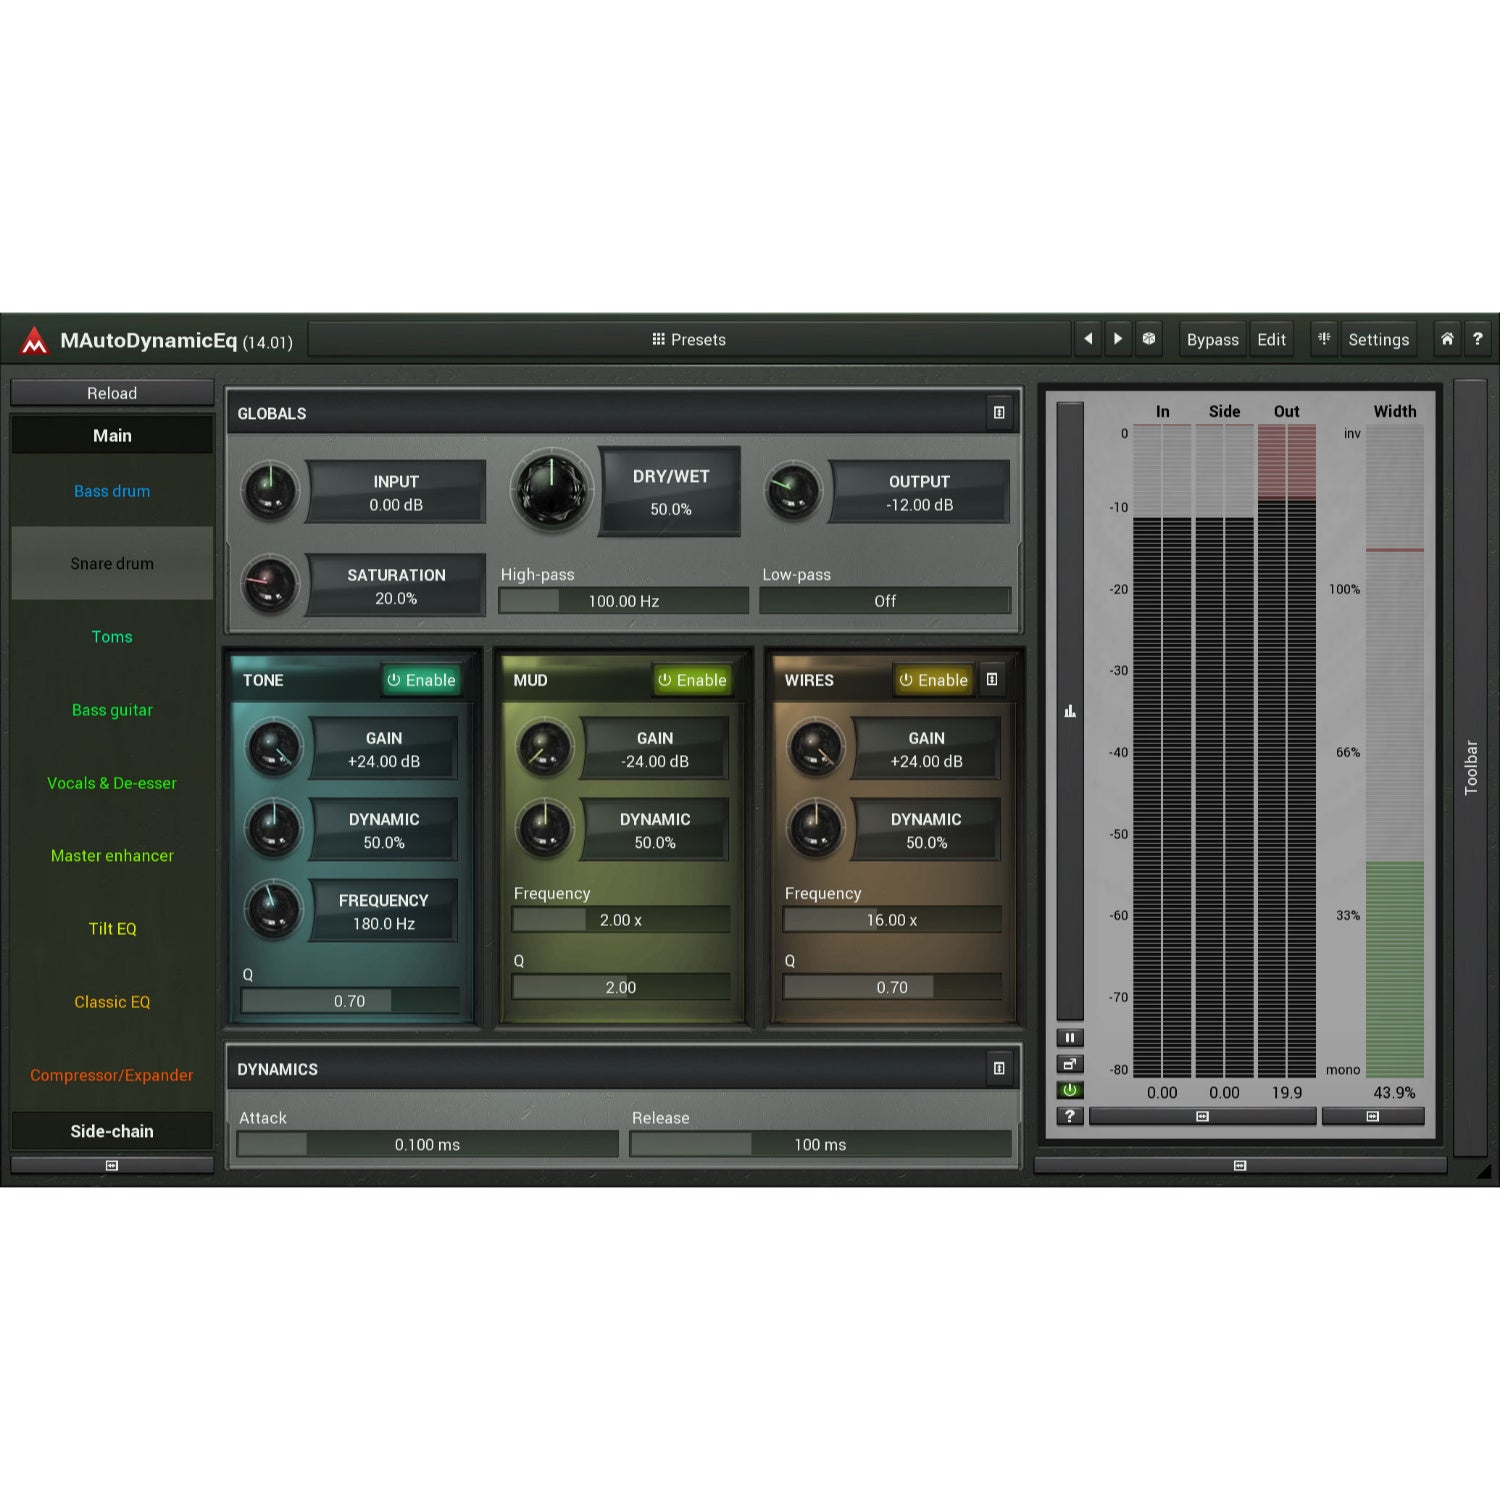Click the MeldaProduction logo icon
Viewport: 1500px width, 1500px height.
tap(35, 341)
